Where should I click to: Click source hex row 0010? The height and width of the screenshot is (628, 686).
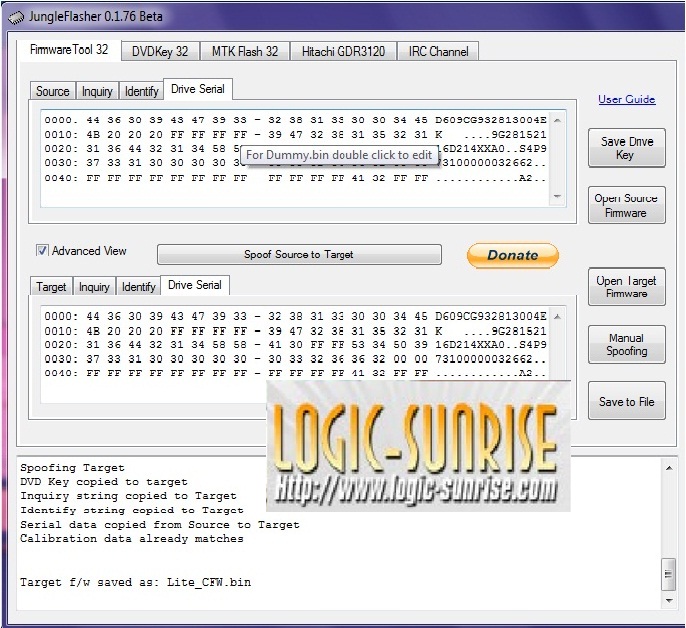pyautogui.click(x=296, y=134)
